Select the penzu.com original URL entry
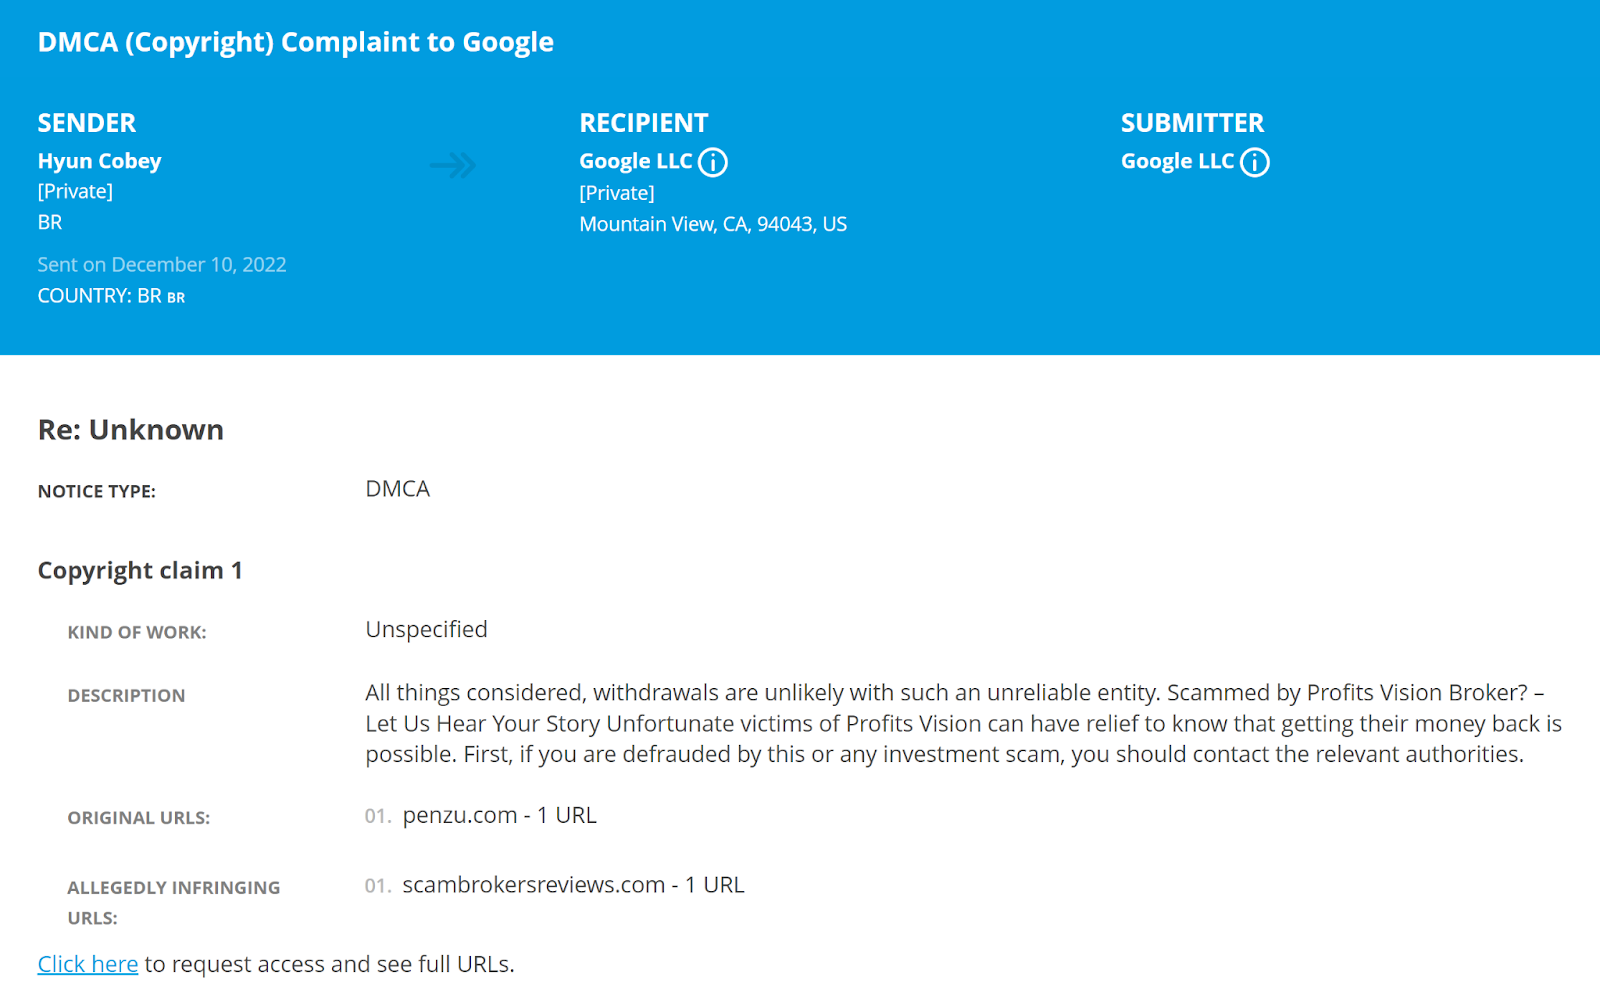Viewport: 1600px width, 998px height. [499, 815]
